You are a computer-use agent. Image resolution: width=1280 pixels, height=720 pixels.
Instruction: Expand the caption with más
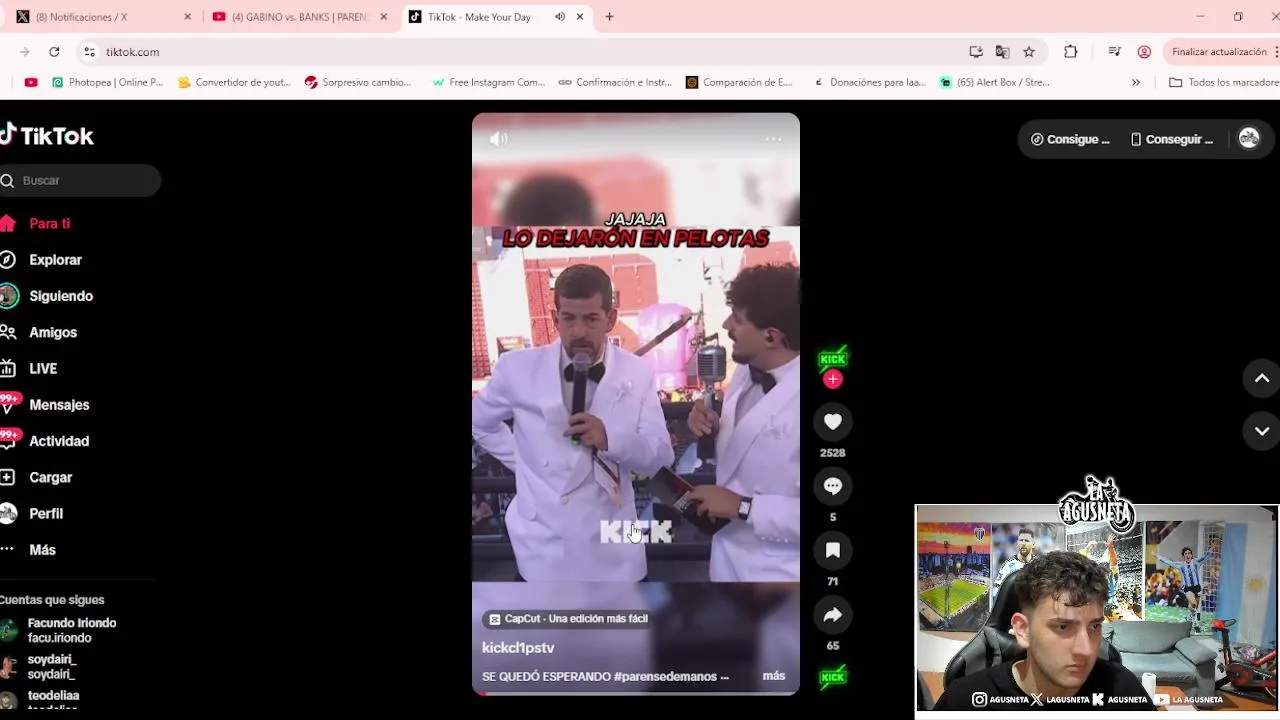pyautogui.click(x=774, y=676)
